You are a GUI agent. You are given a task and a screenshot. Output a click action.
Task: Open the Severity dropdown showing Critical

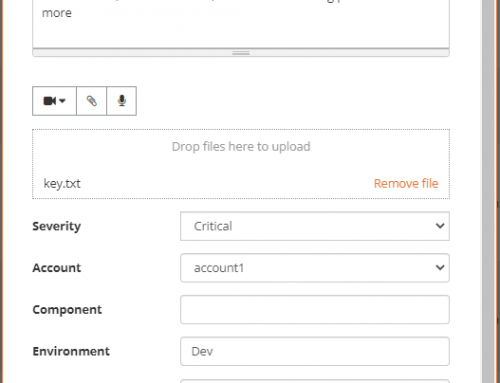point(315,226)
